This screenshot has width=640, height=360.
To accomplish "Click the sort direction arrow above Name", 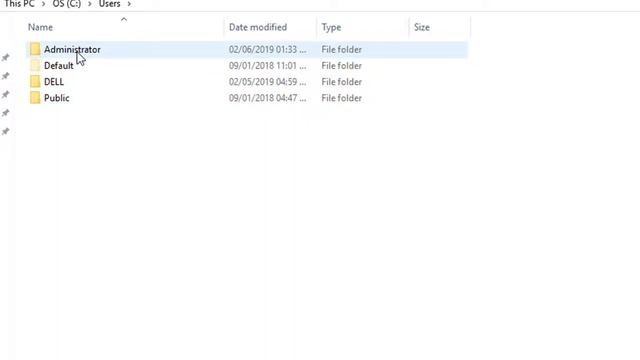I will [124, 19].
